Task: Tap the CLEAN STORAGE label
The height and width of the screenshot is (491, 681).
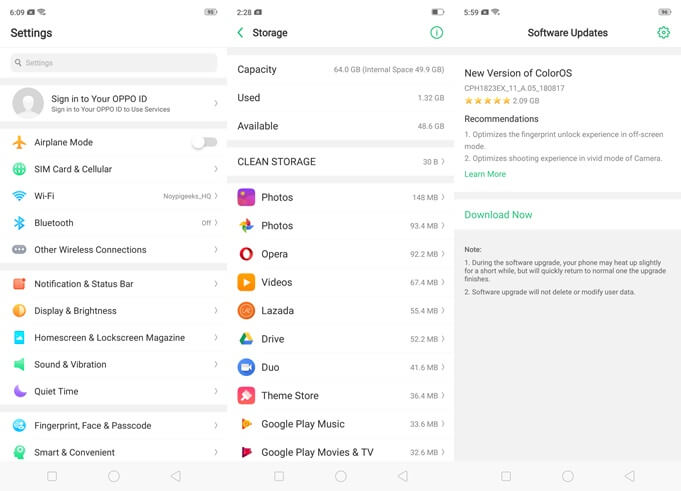Action: coord(276,161)
